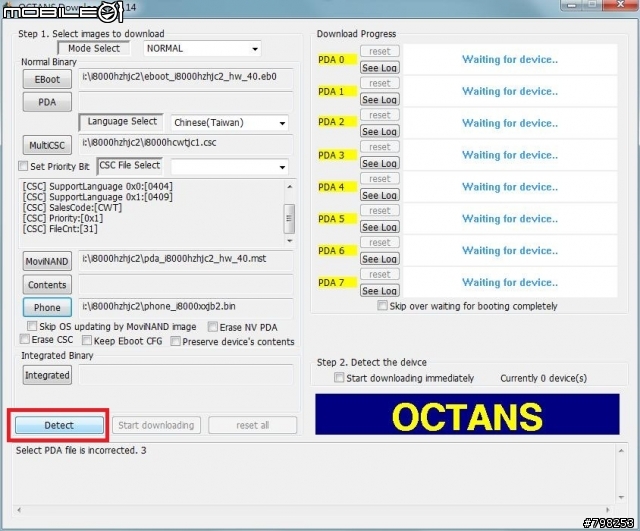Close the OCTANS Downloader window

tap(620, 5)
